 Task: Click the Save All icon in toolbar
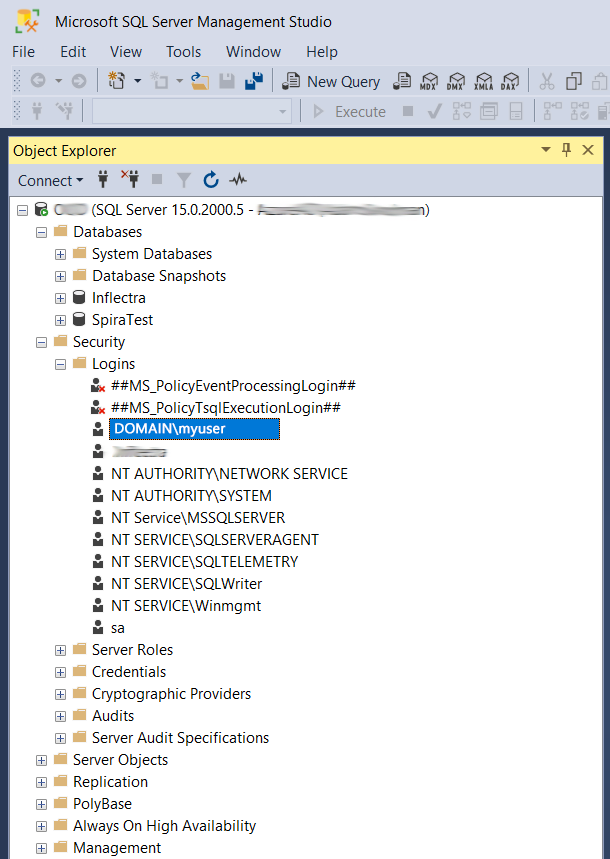click(254, 81)
